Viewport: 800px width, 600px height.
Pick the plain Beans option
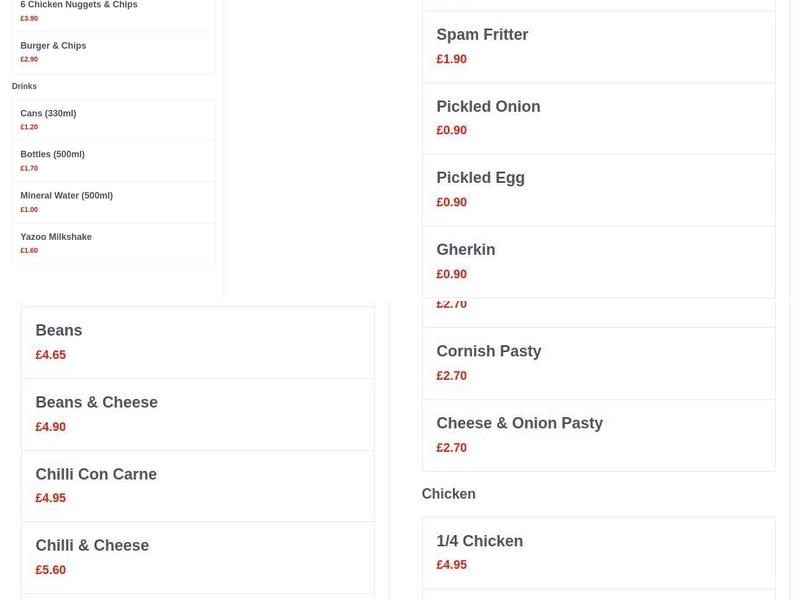[x=59, y=331]
